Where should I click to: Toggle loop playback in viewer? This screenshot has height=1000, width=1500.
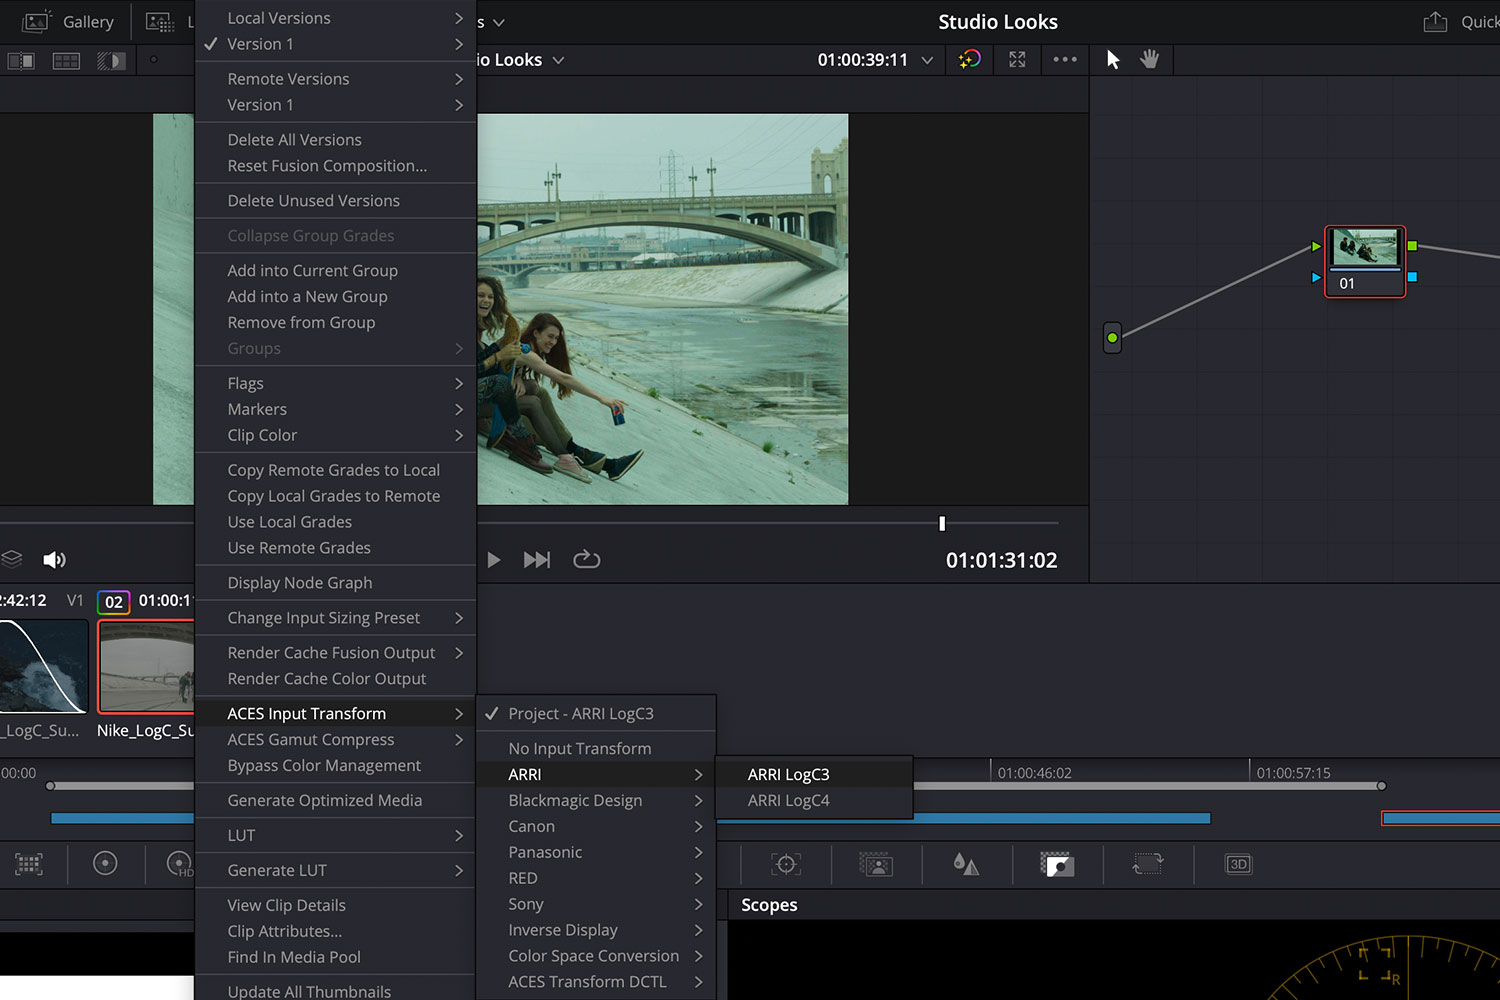click(x=586, y=560)
